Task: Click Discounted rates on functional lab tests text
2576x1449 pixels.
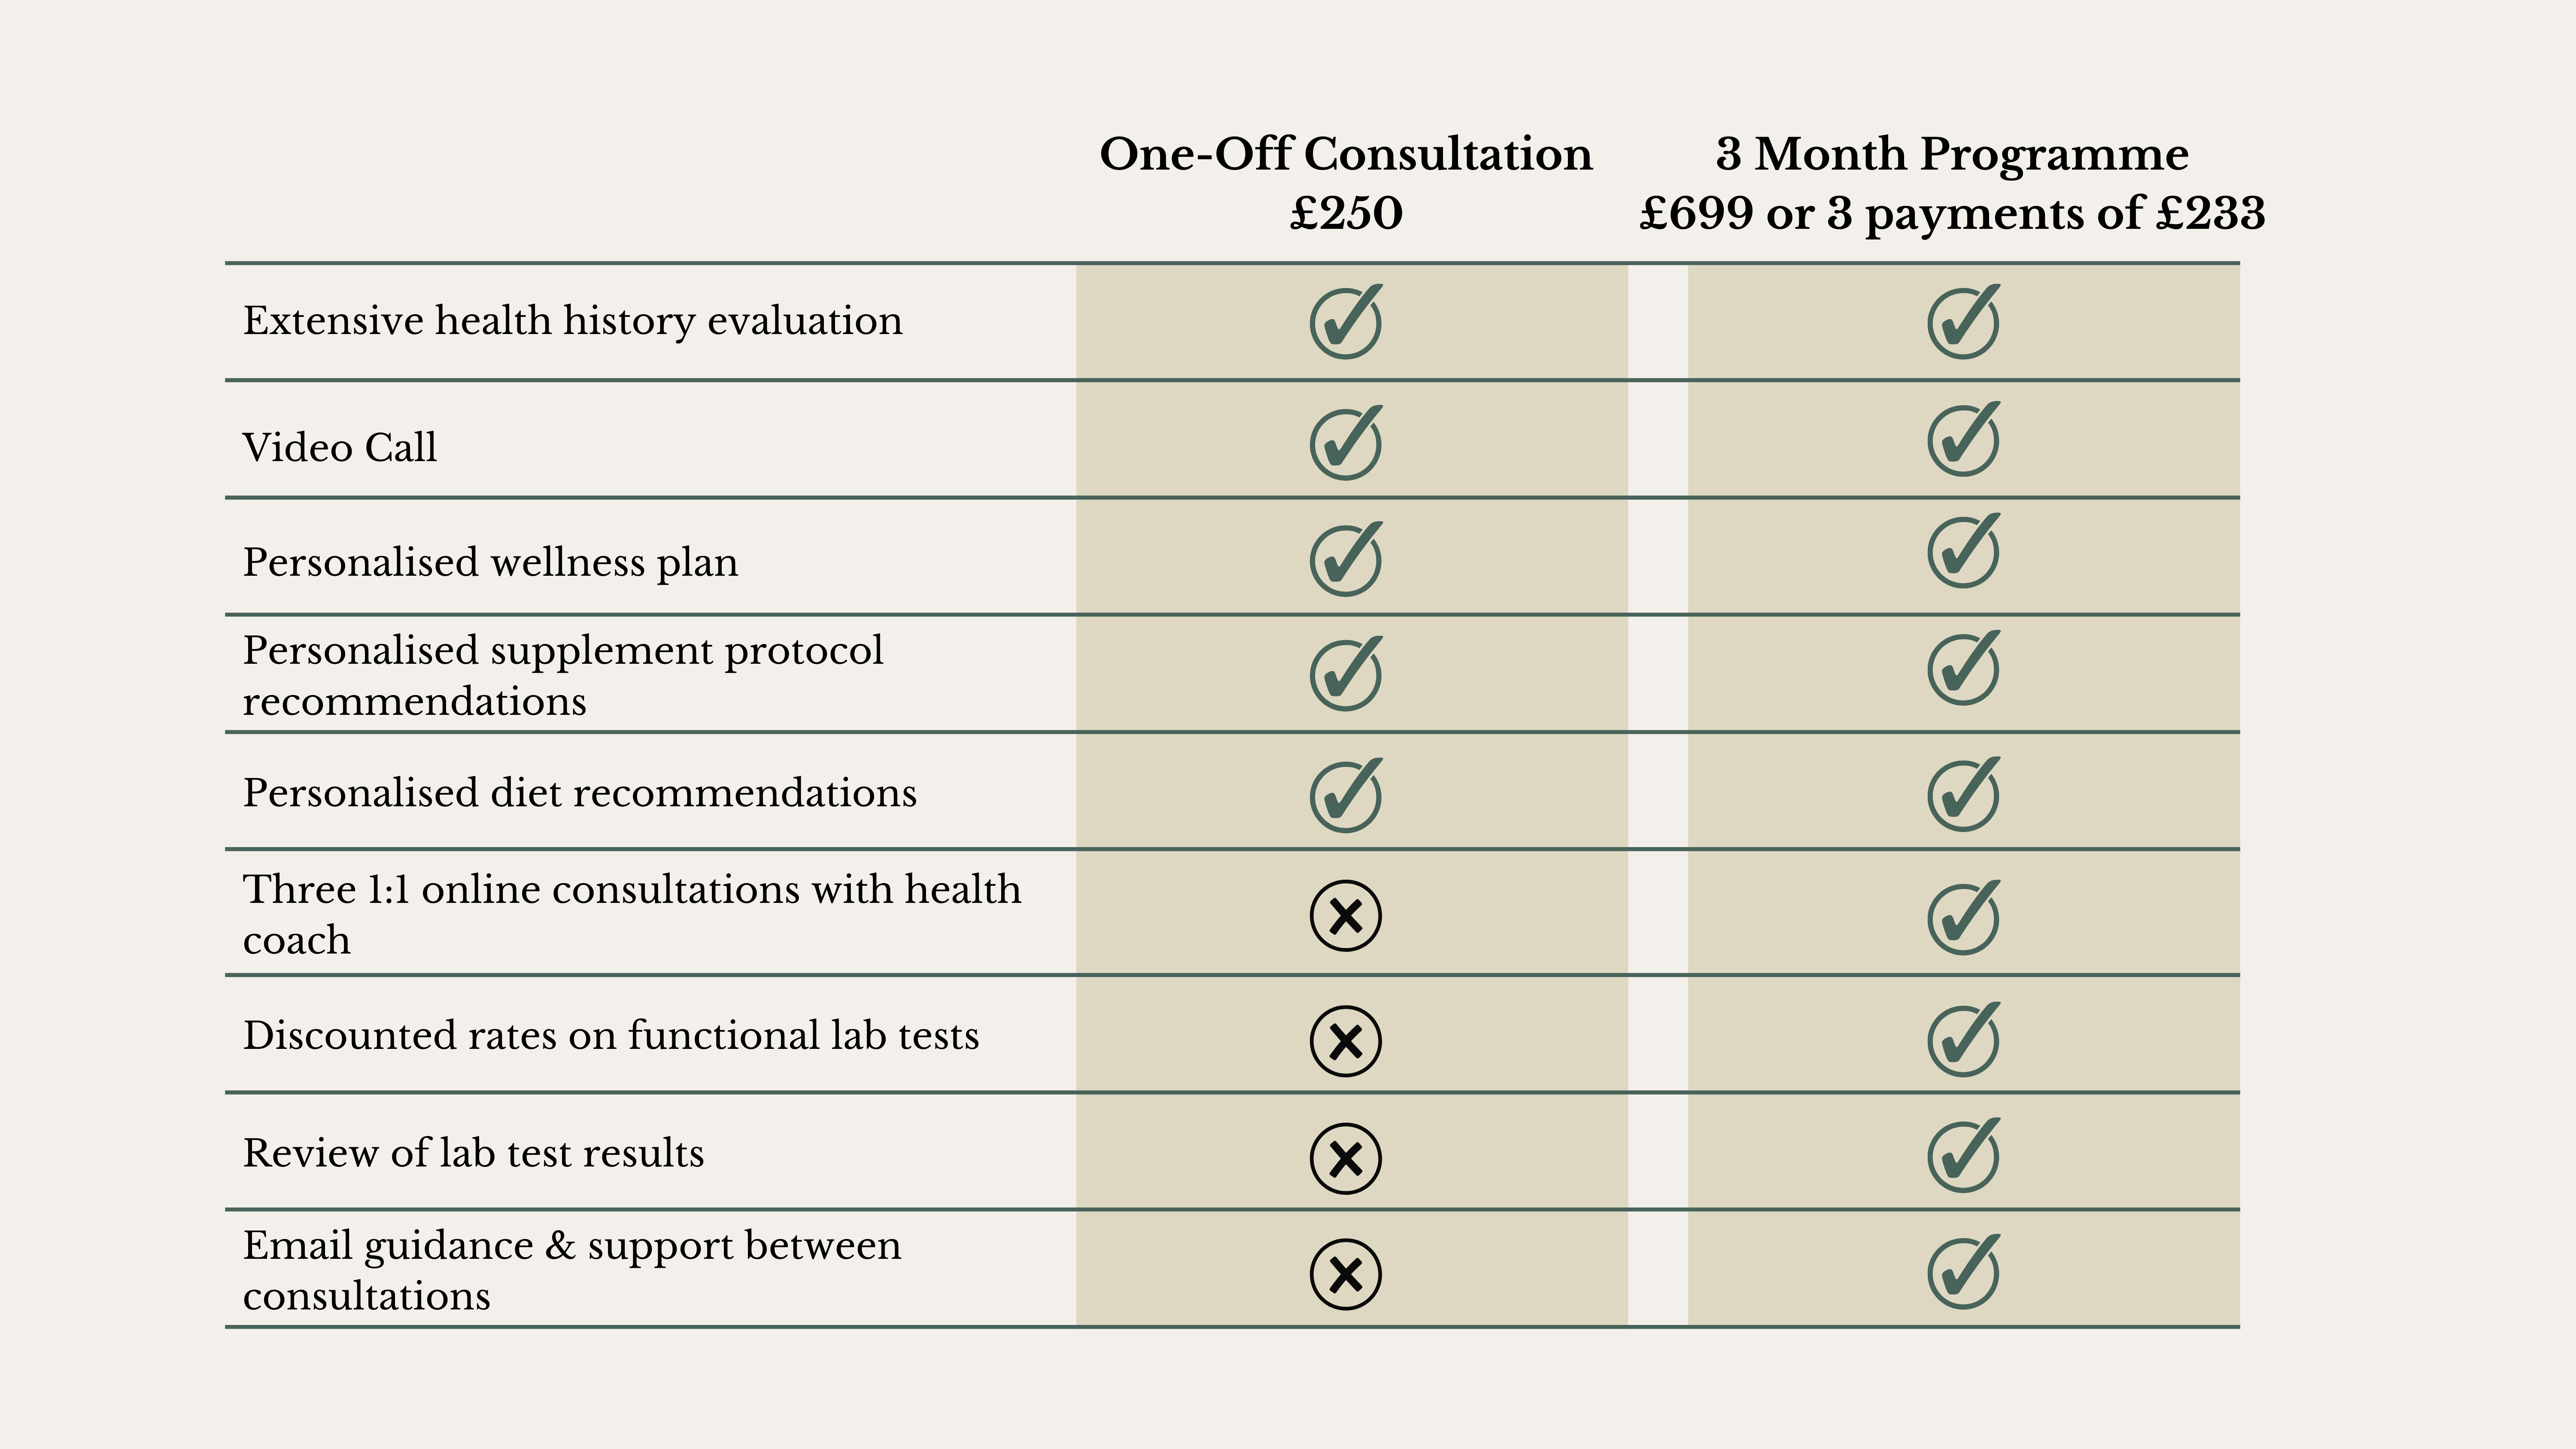Action: click(610, 1036)
